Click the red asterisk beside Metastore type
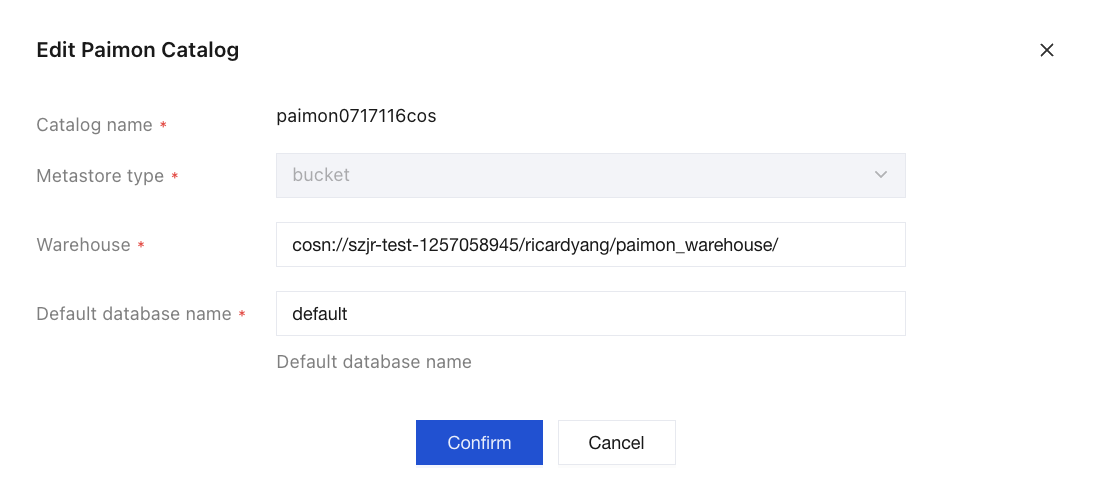 tap(174, 177)
